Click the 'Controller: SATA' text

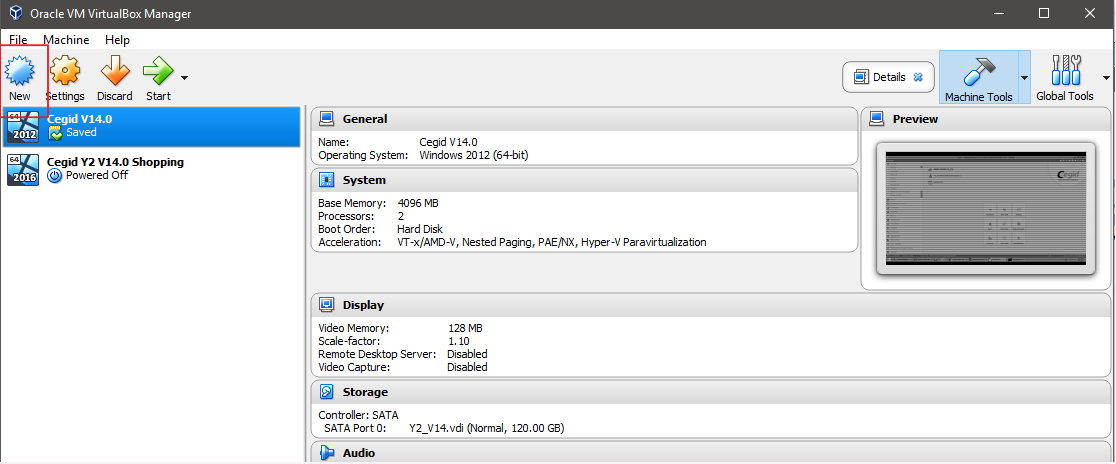pyautogui.click(x=358, y=415)
